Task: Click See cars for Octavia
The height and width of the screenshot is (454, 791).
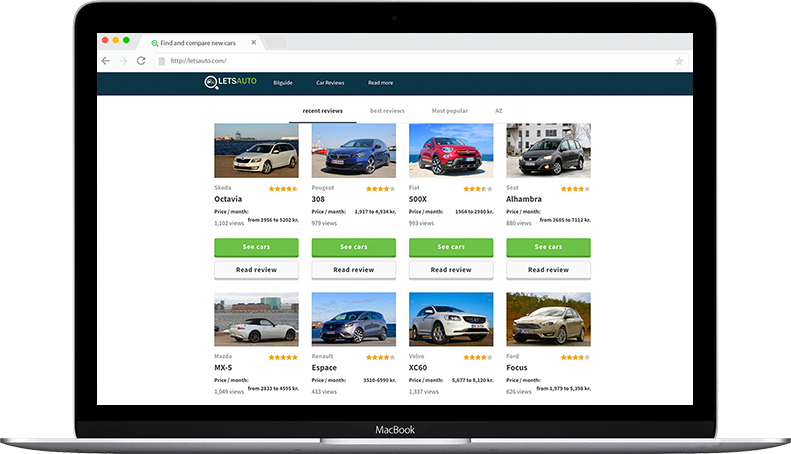Action: click(256, 247)
